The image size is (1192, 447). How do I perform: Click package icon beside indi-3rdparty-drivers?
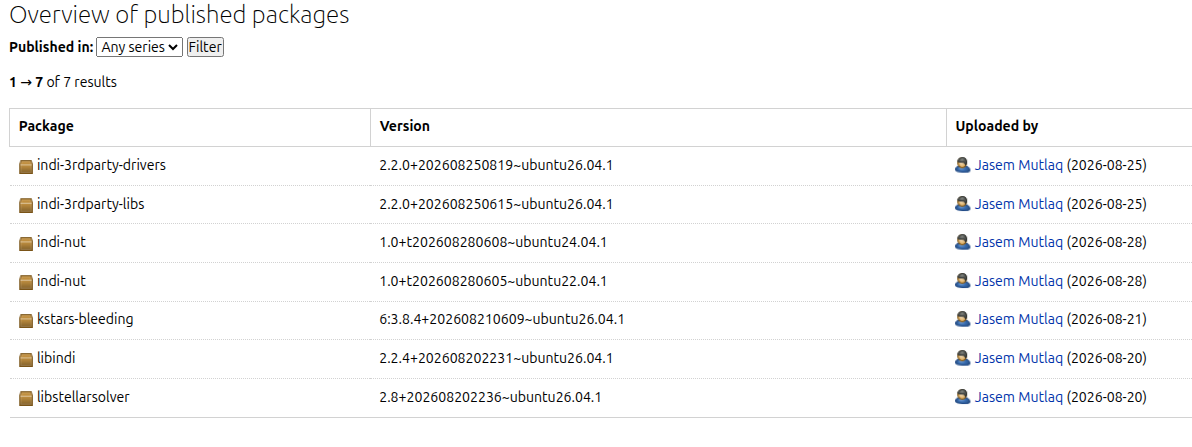[26, 166]
